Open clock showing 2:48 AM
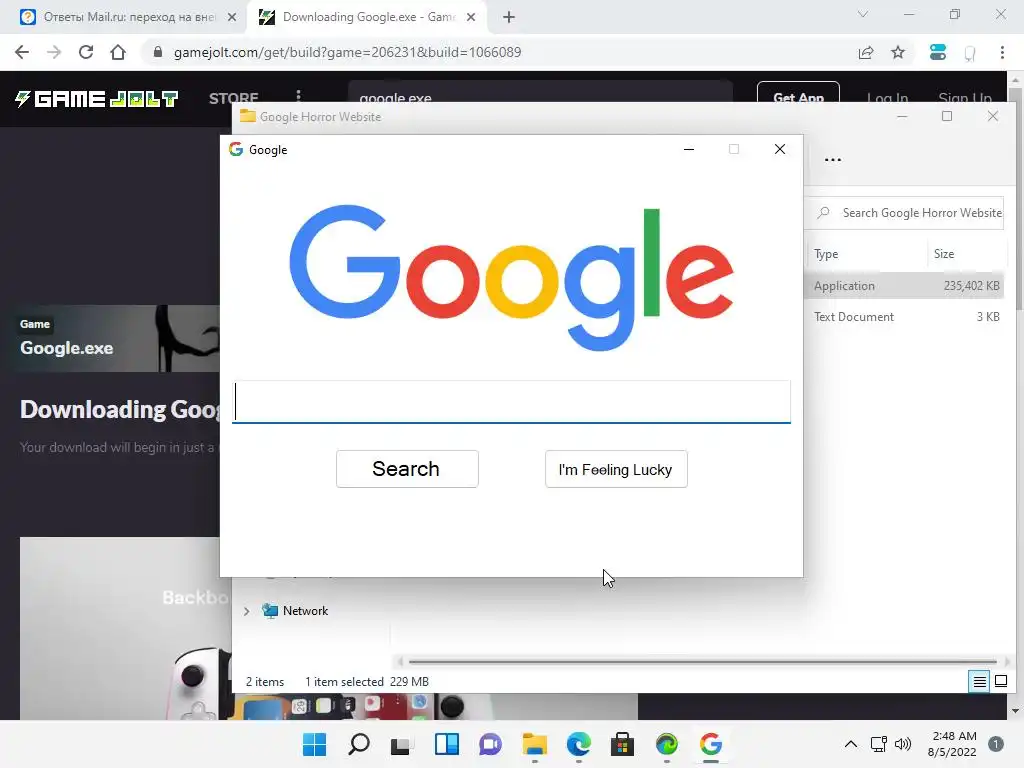 click(x=952, y=744)
